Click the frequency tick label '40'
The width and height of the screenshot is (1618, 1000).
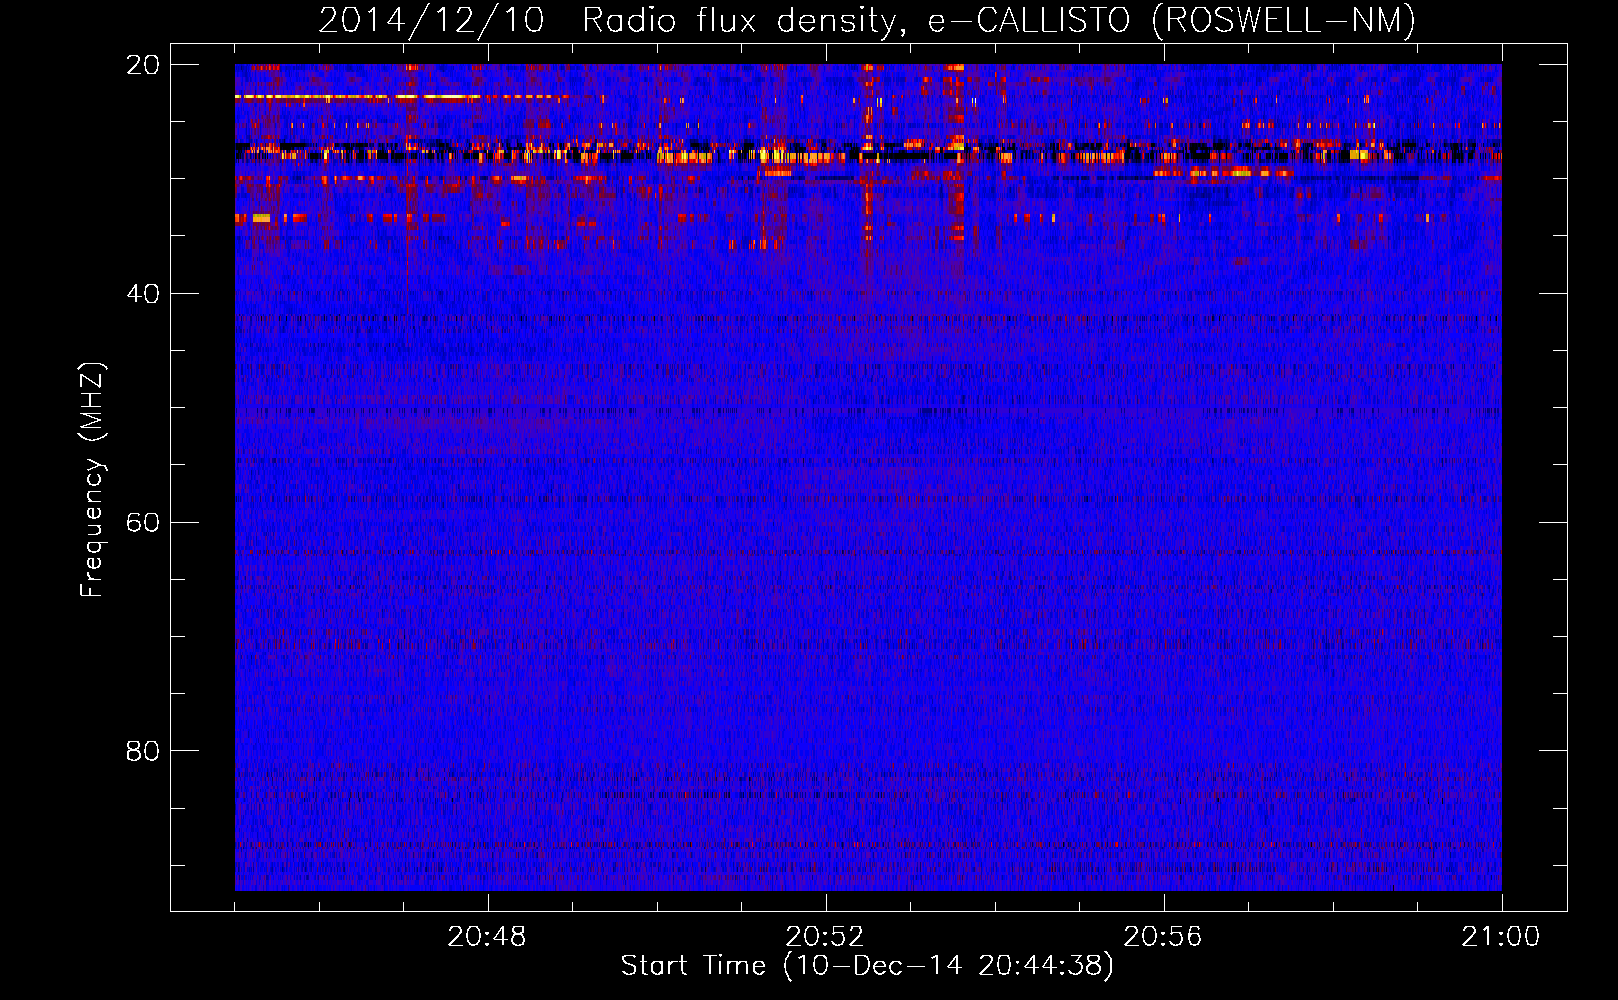tap(143, 294)
